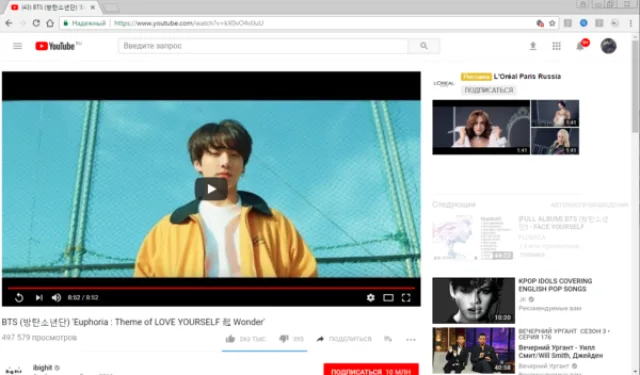Enter full screen mode
This screenshot has width=640, height=375.
406,298
